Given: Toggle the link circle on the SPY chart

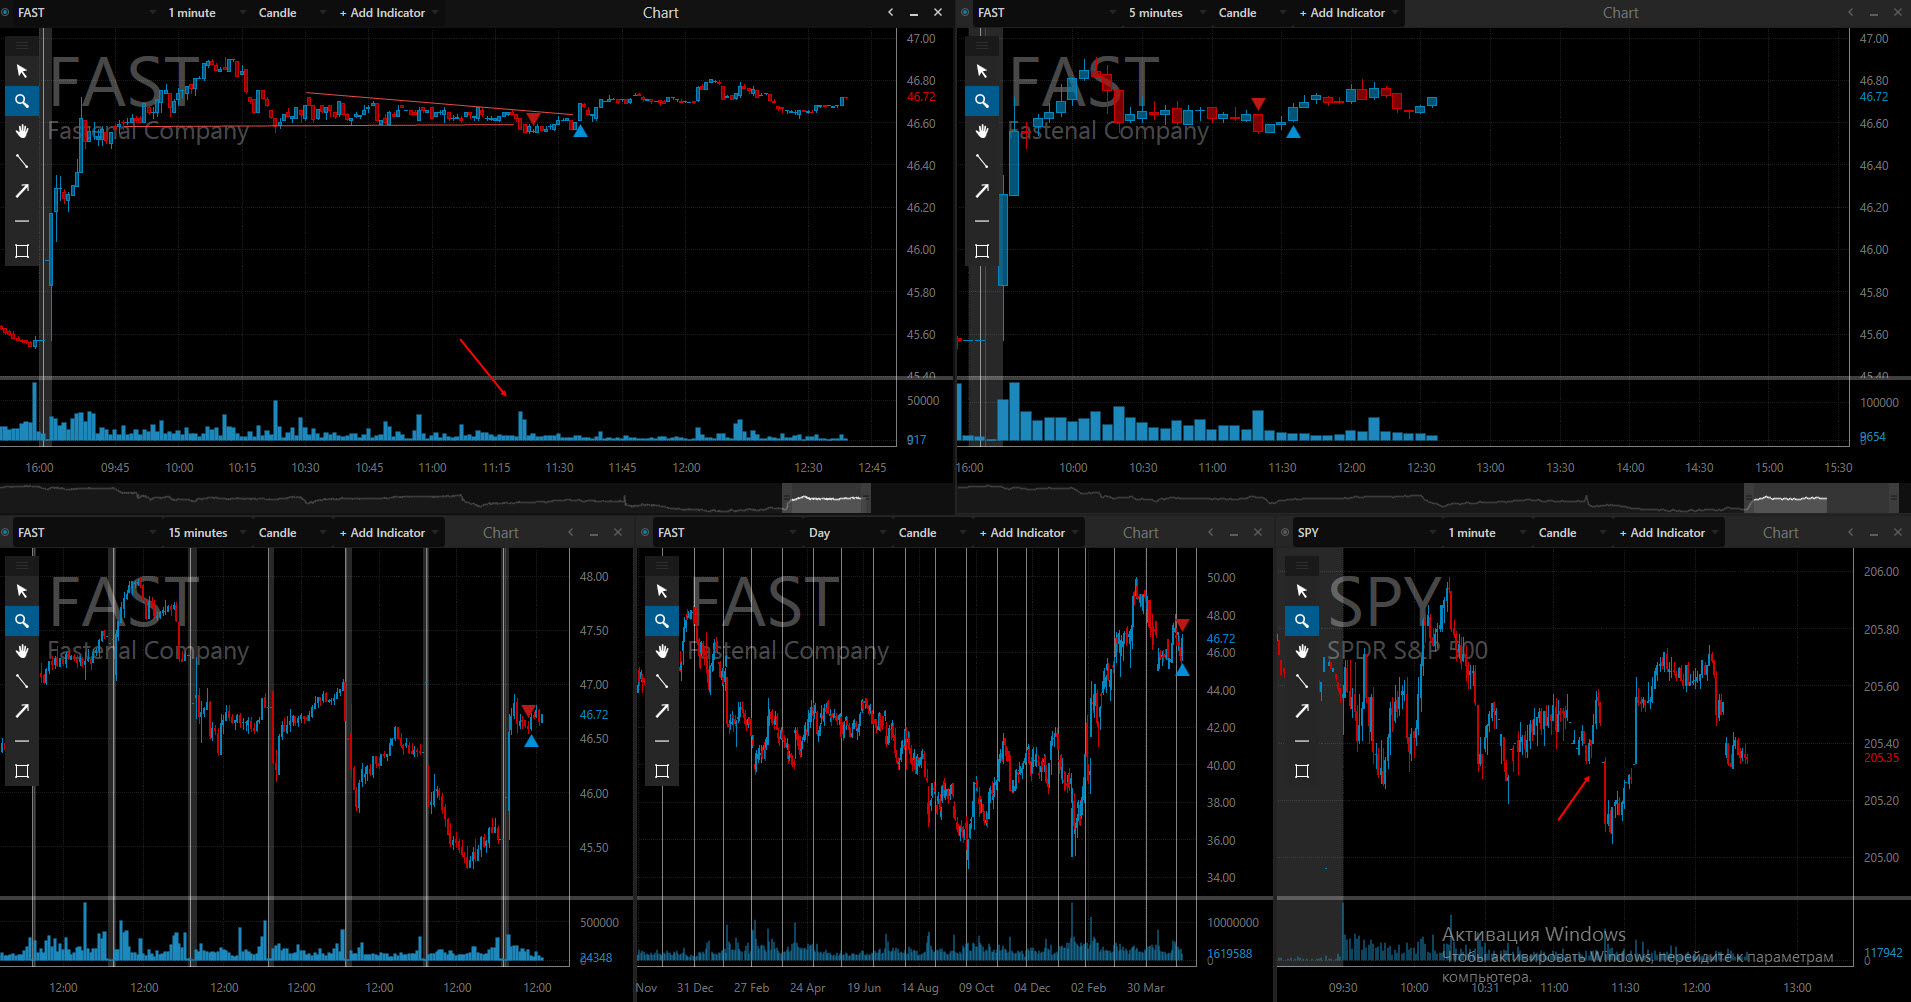Looking at the screenshot, I should click(x=1286, y=533).
